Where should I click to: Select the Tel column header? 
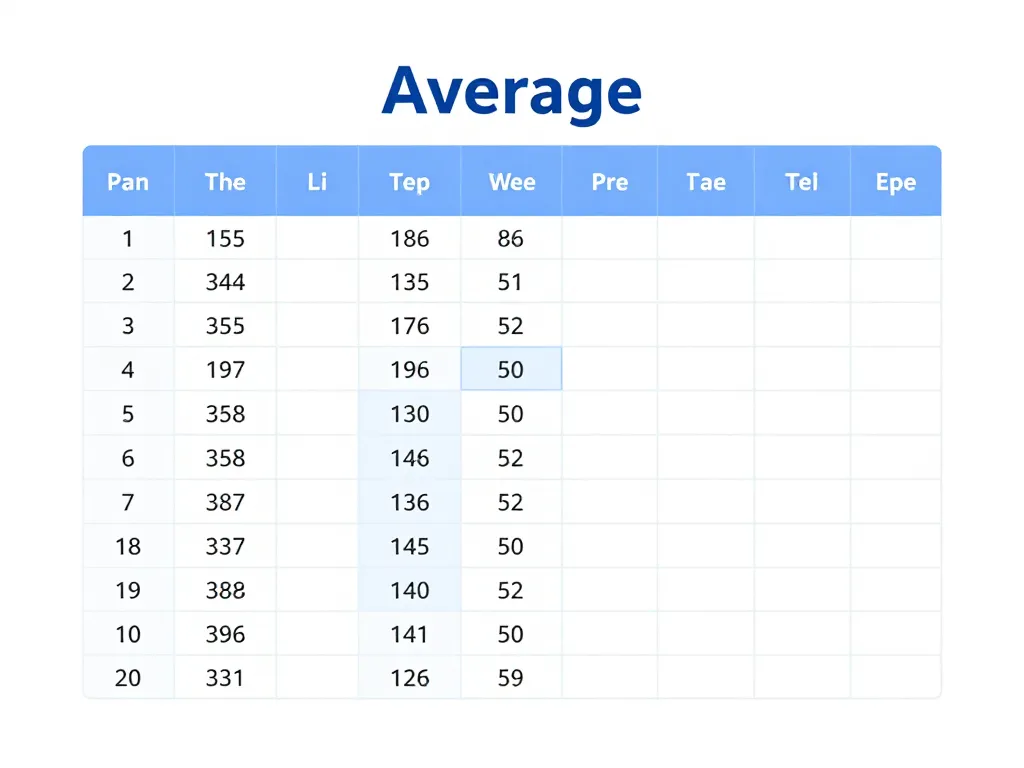(802, 182)
